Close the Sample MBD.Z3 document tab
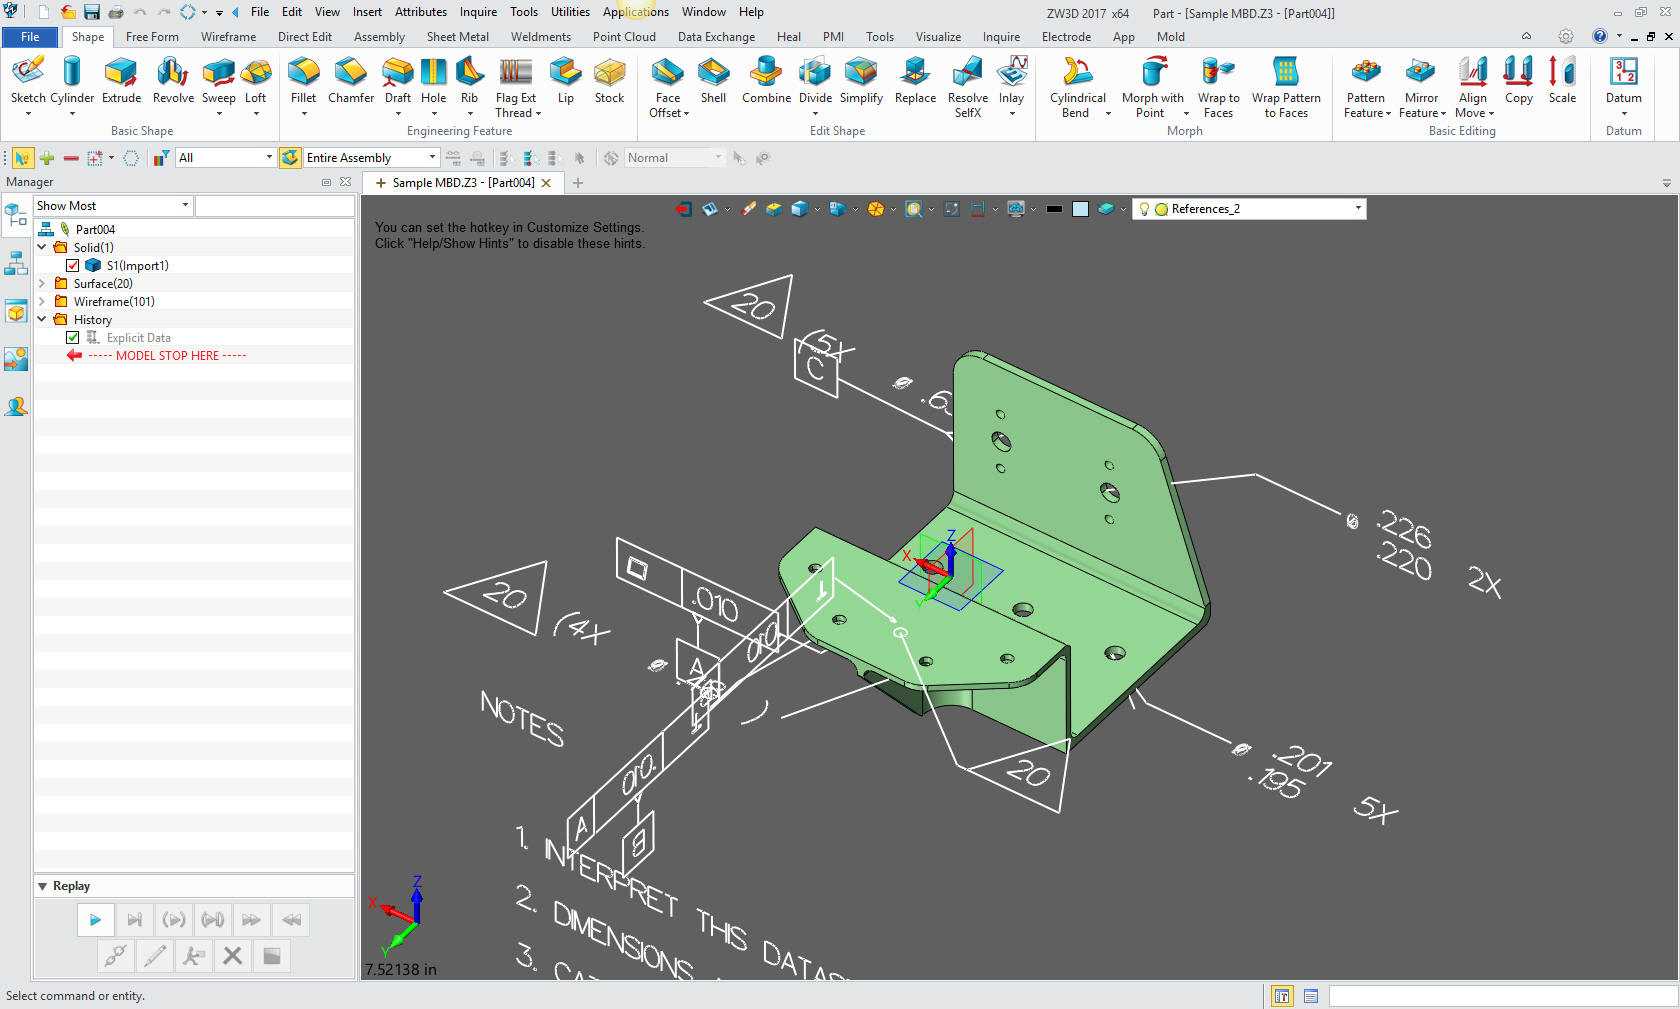Image resolution: width=1680 pixels, height=1009 pixels. (x=546, y=183)
